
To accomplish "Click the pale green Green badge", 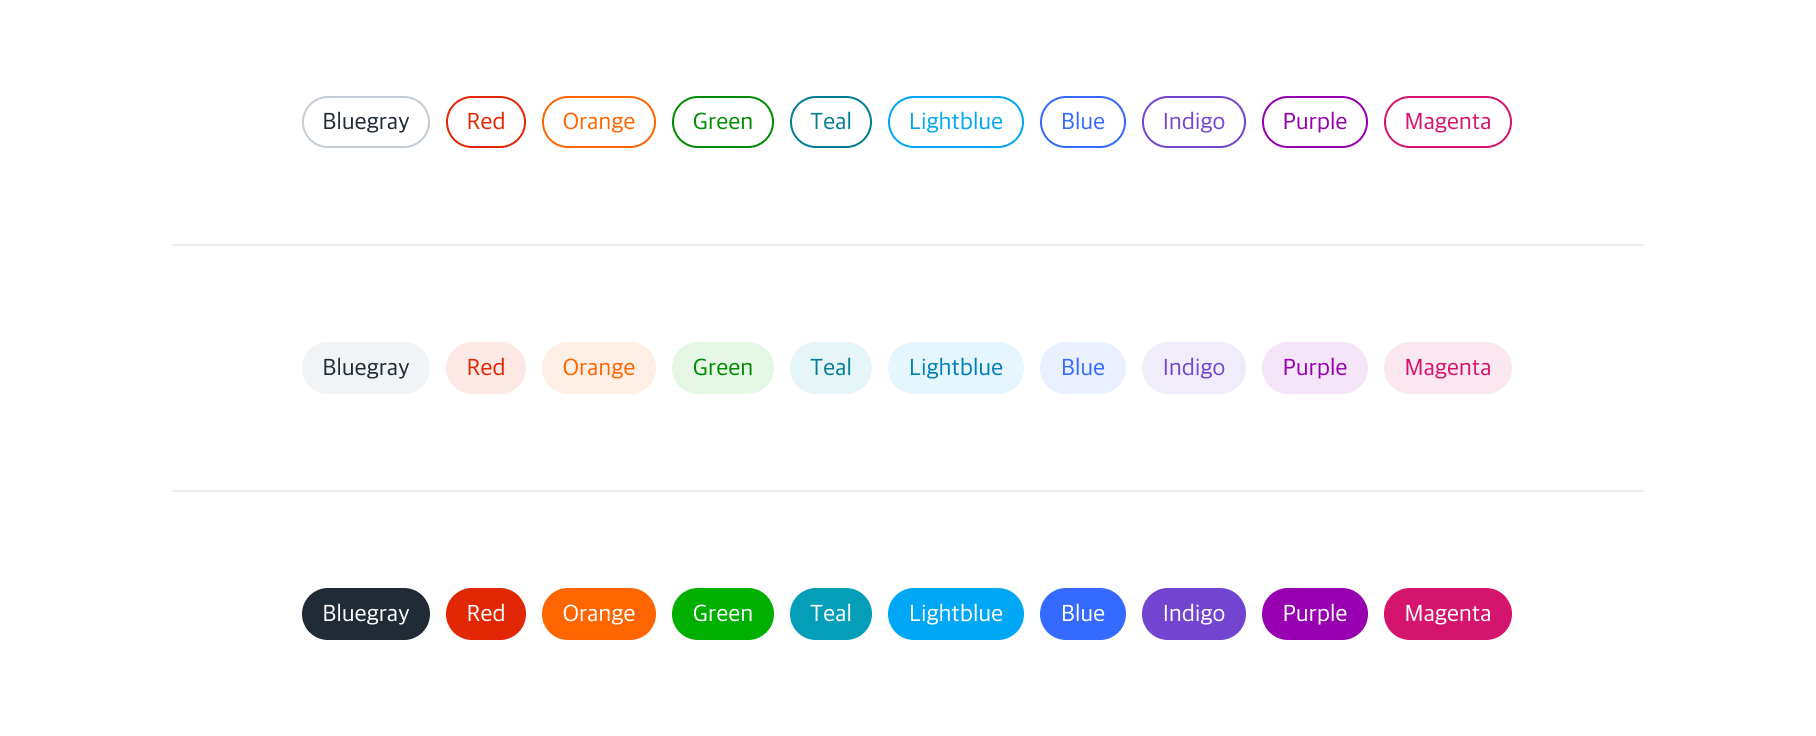I will pos(722,368).
